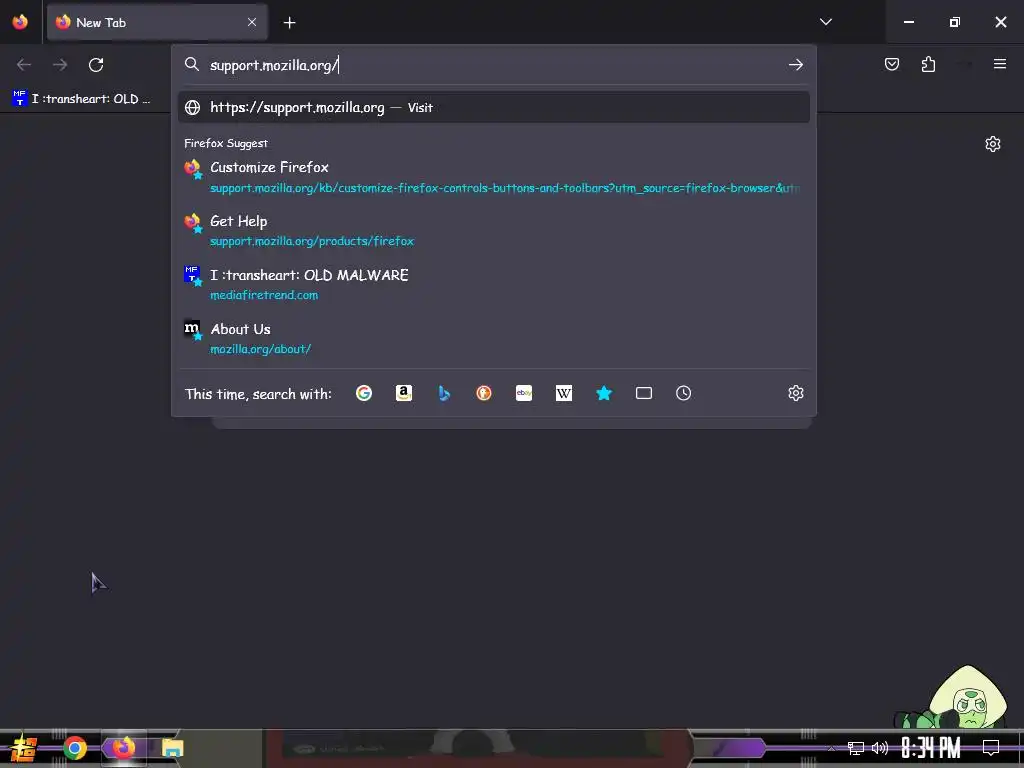Click Firefox icon in the taskbar
Screen dimensions: 1024x768
click(x=123, y=747)
